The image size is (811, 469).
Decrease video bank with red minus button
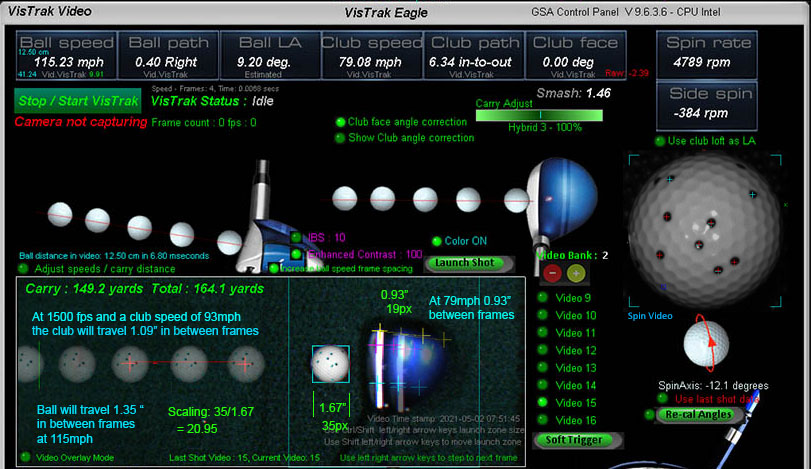552,273
